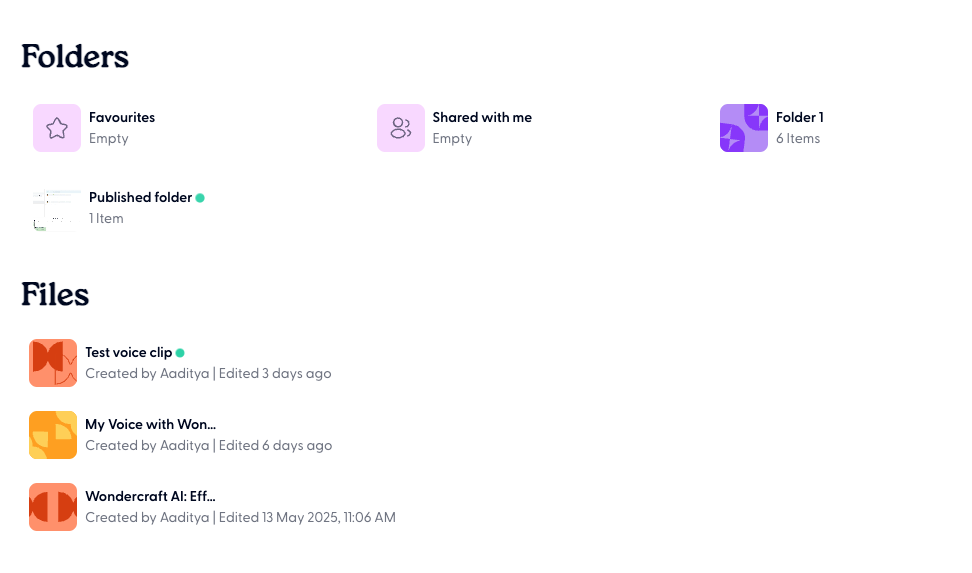Click the 1 Item text under Published folder
972x573 pixels.
click(106, 218)
